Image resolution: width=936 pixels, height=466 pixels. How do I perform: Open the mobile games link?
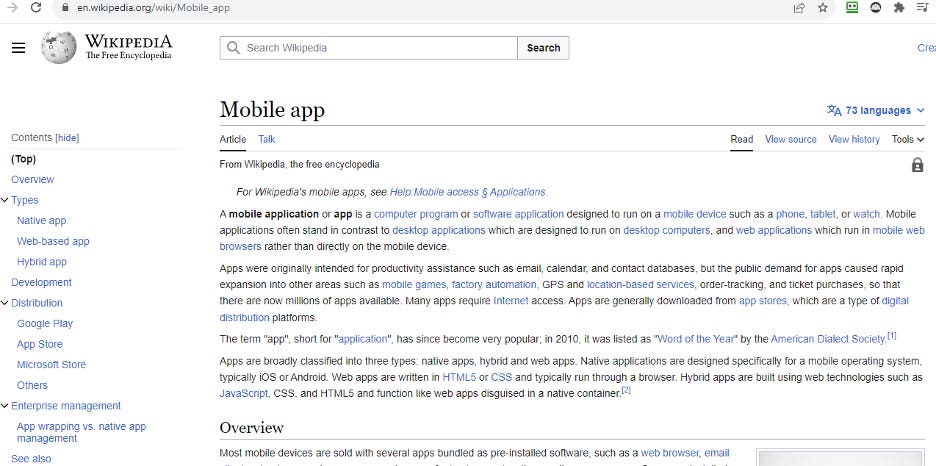click(415, 285)
